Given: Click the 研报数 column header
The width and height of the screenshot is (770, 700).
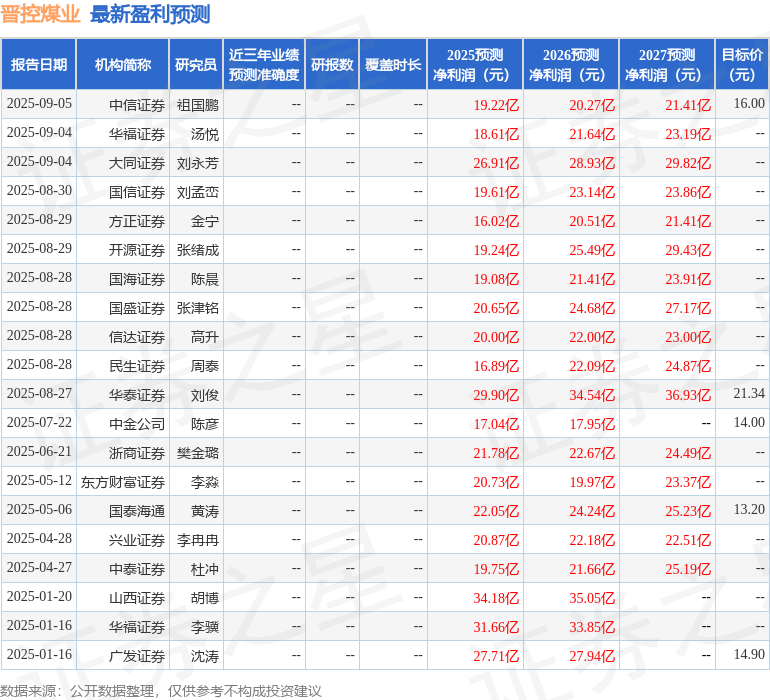Looking at the screenshot, I should 332,65.
